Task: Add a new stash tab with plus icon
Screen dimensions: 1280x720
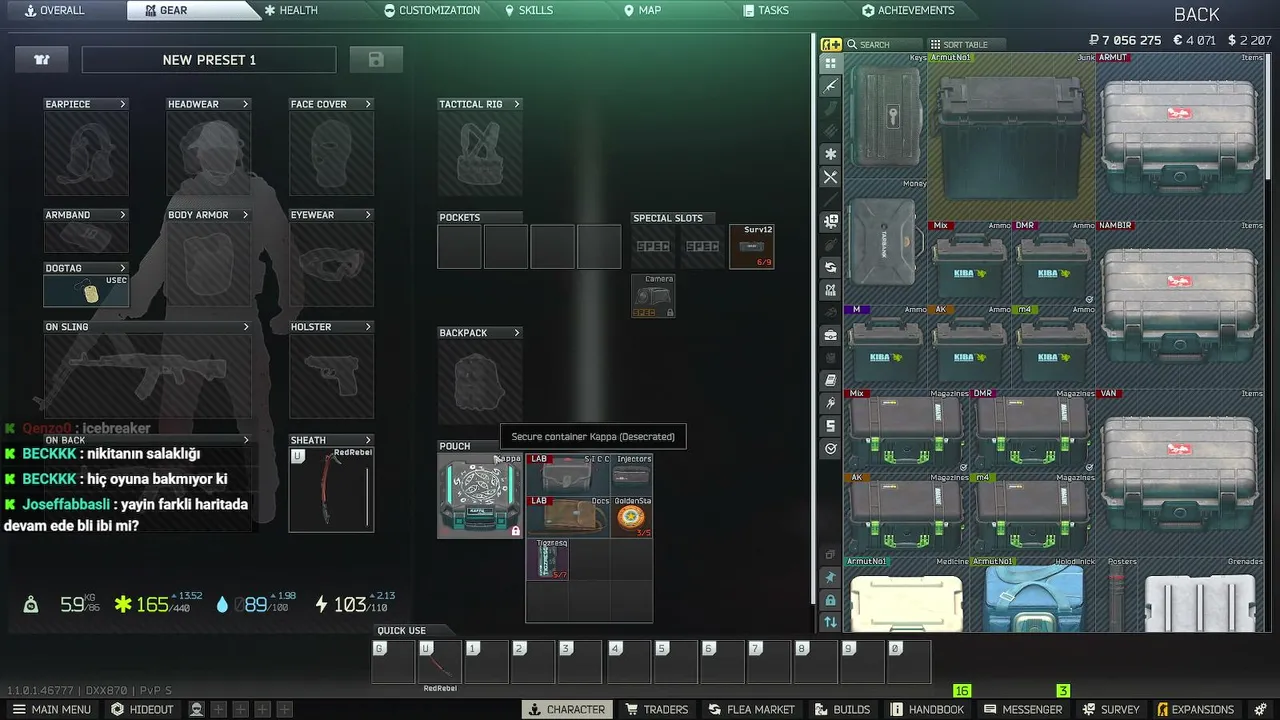Action: 831,44
